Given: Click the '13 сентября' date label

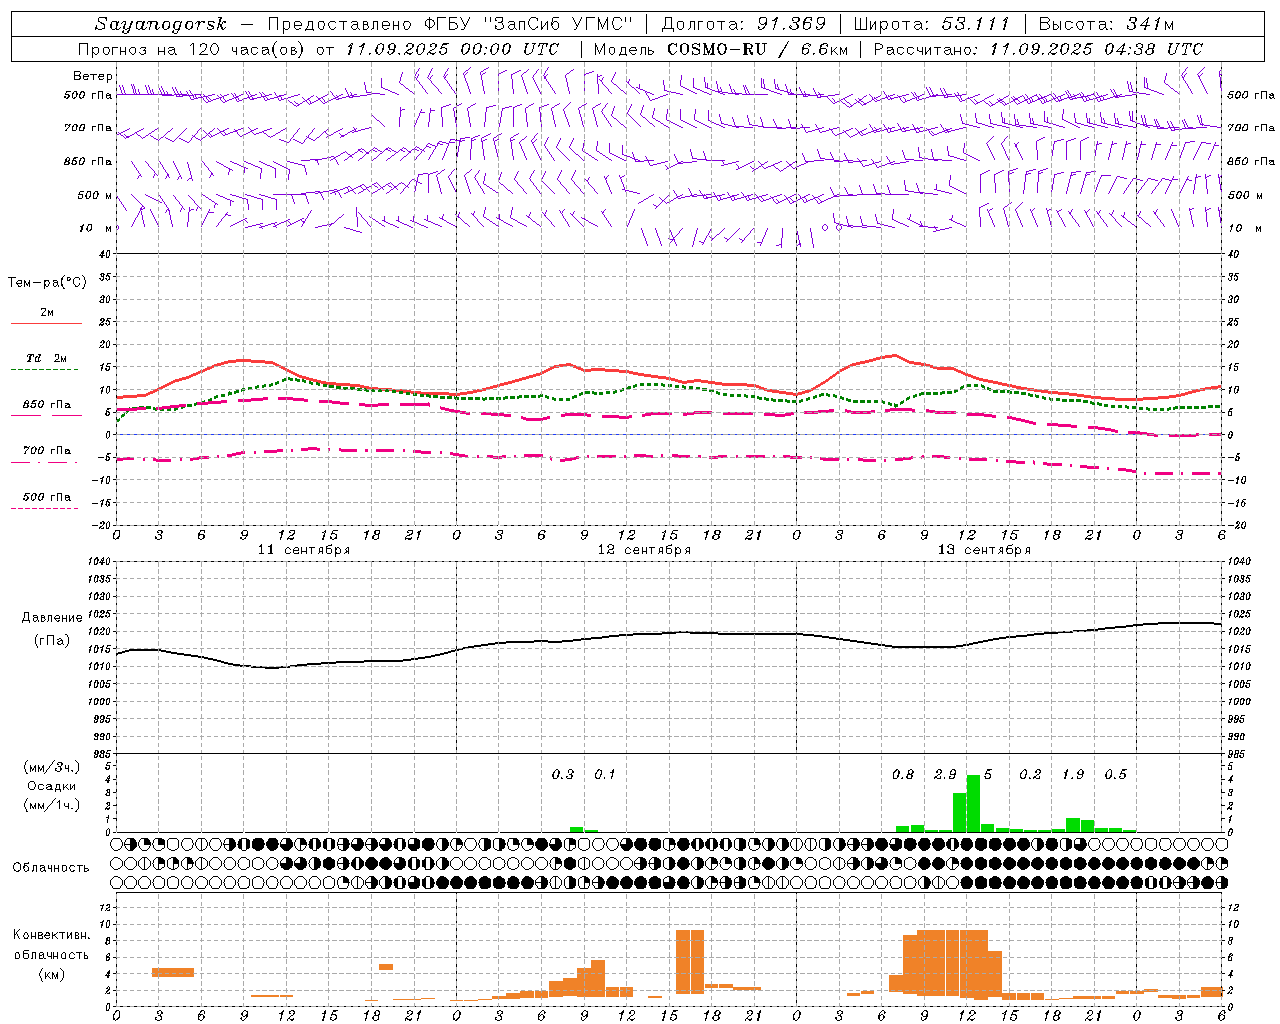Looking at the screenshot, I should pyautogui.click(x=984, y=550).
